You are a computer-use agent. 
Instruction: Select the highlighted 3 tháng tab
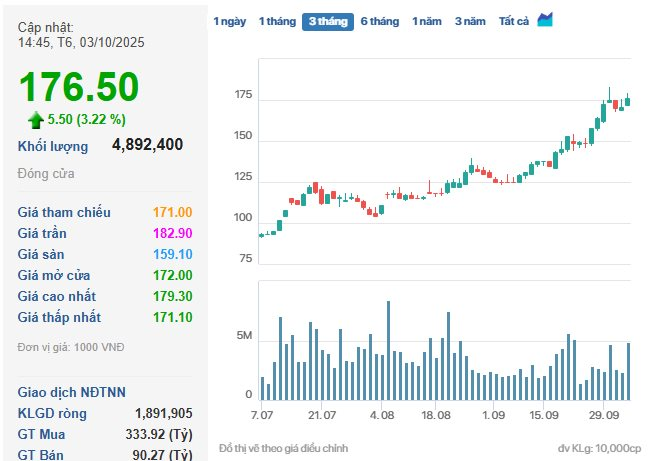click(x=327, y=21)
